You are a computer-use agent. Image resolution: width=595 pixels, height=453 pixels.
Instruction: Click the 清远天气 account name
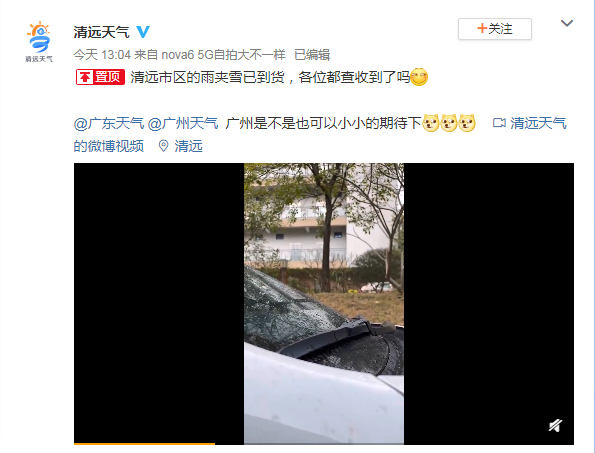click(101, 32)
